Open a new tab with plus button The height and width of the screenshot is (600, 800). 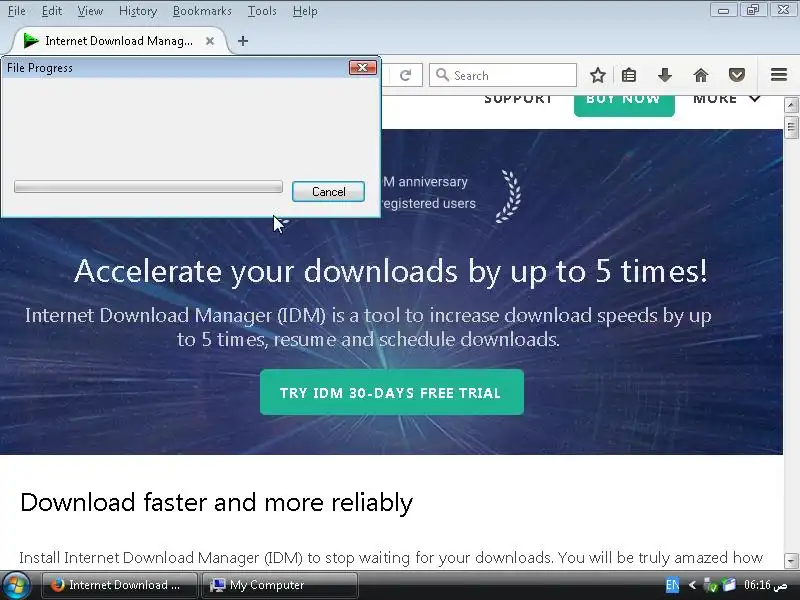coord(243,41)
